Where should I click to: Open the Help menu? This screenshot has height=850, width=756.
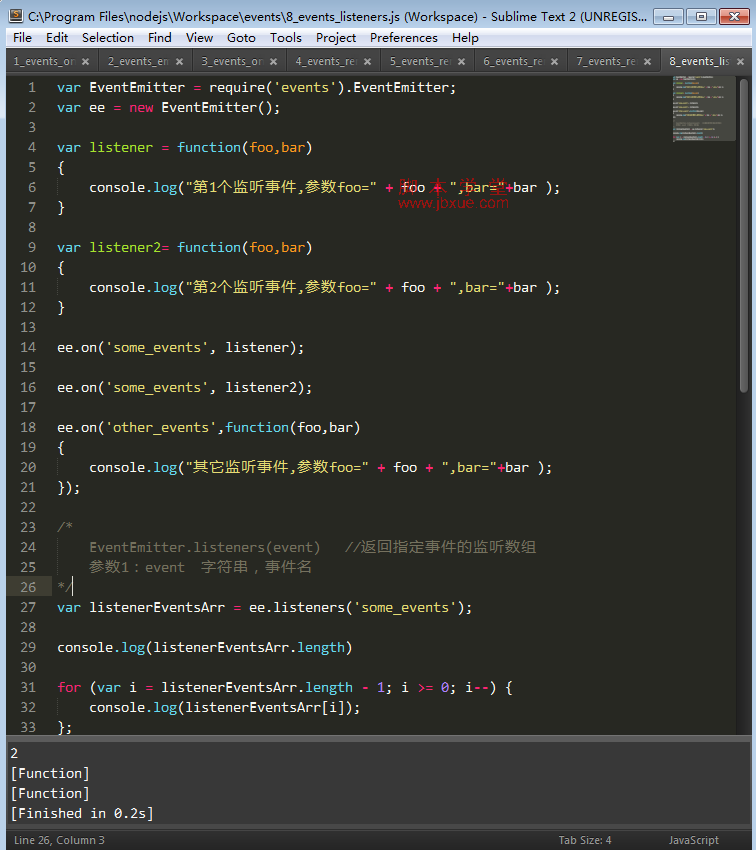[x=465, y=38]
